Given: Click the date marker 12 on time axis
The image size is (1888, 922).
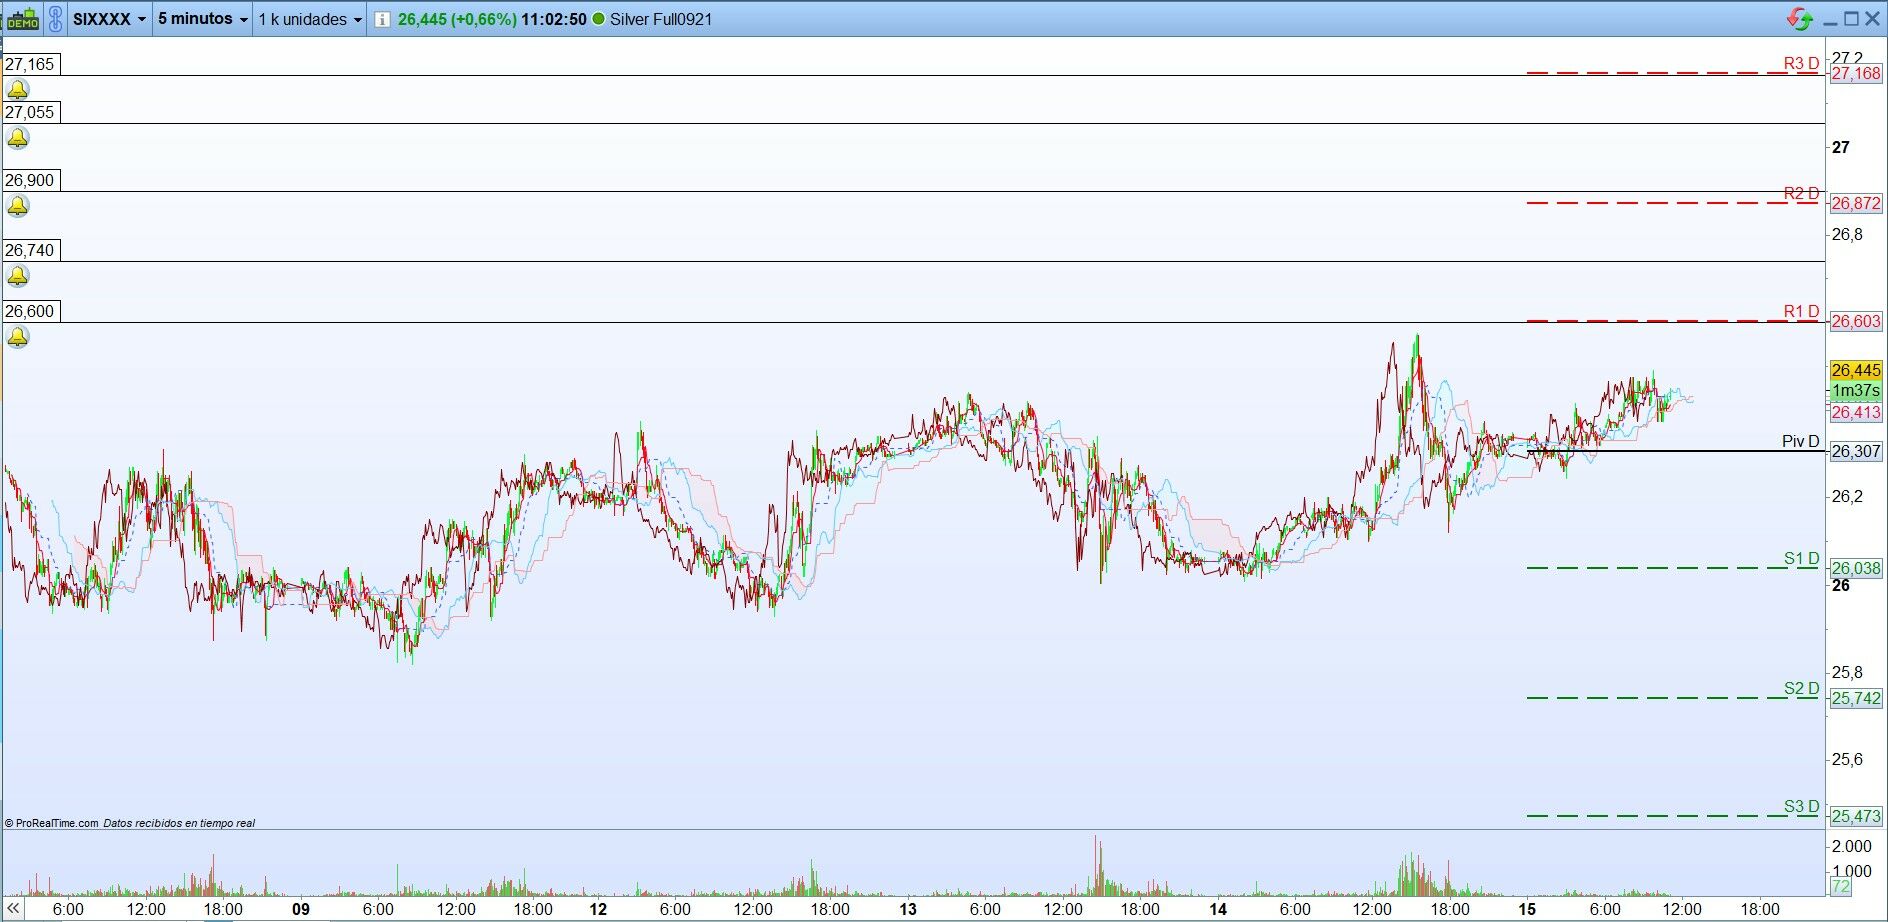Looking at the screenshot, I should 598,909.
